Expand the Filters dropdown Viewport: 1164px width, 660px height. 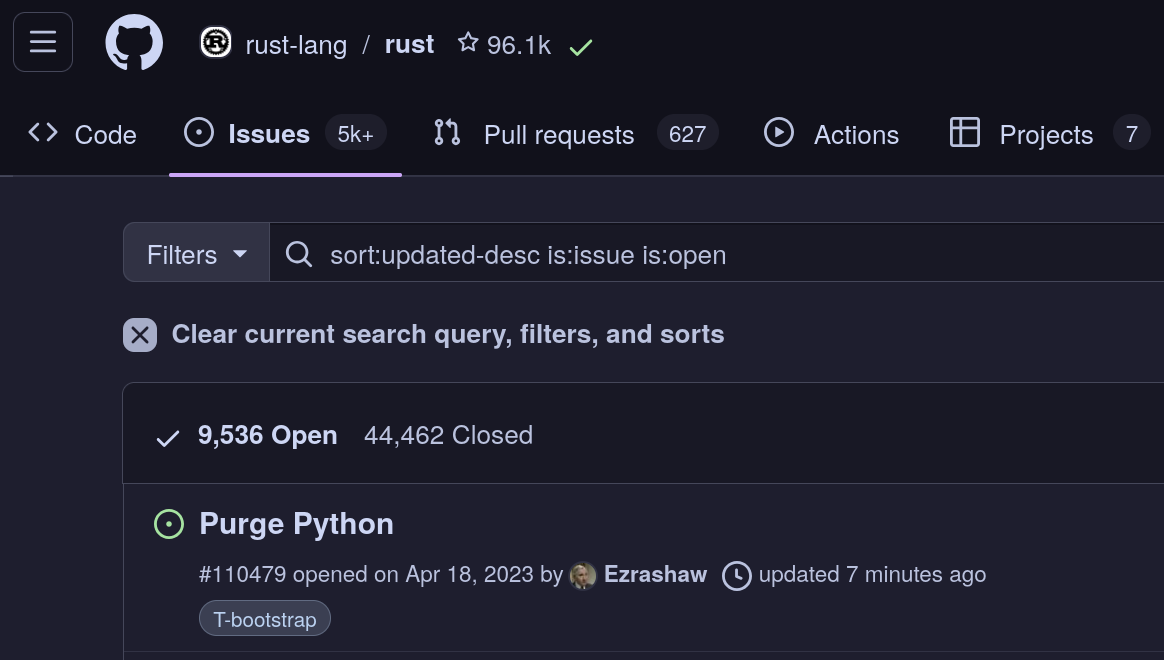click(x=197, y=252)
